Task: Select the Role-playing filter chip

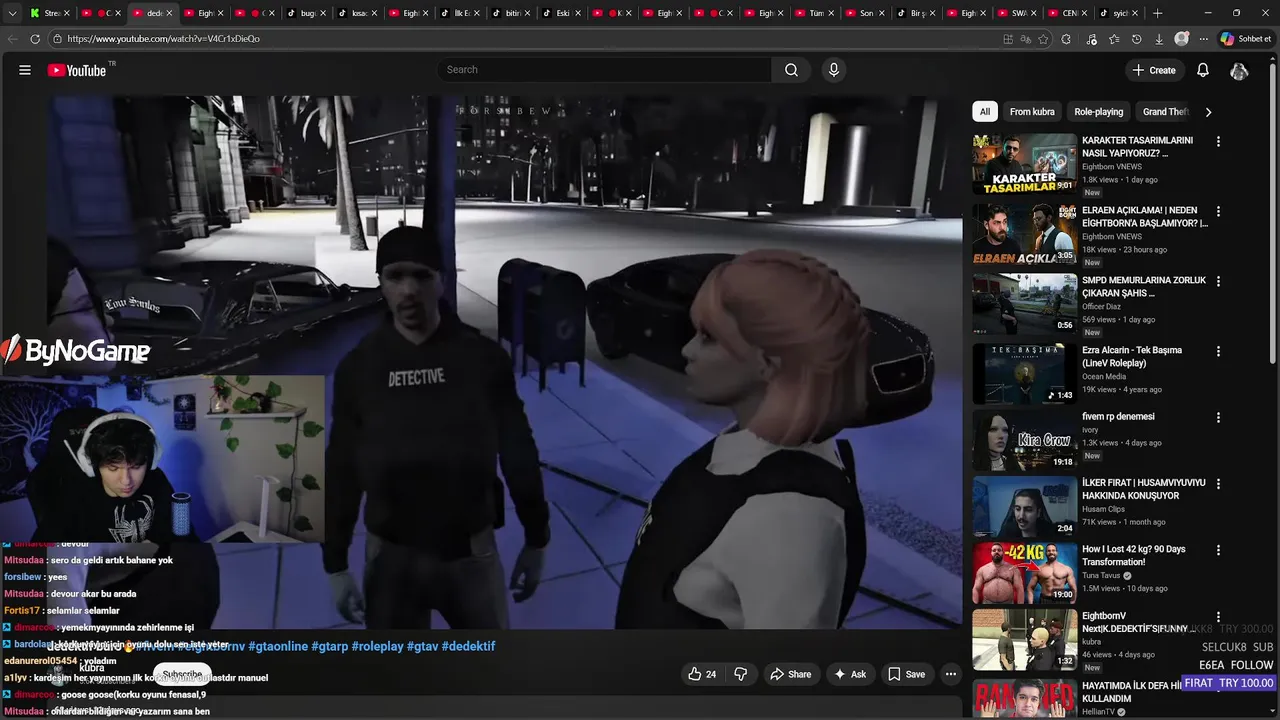Action: click(x=1099, y=112)
